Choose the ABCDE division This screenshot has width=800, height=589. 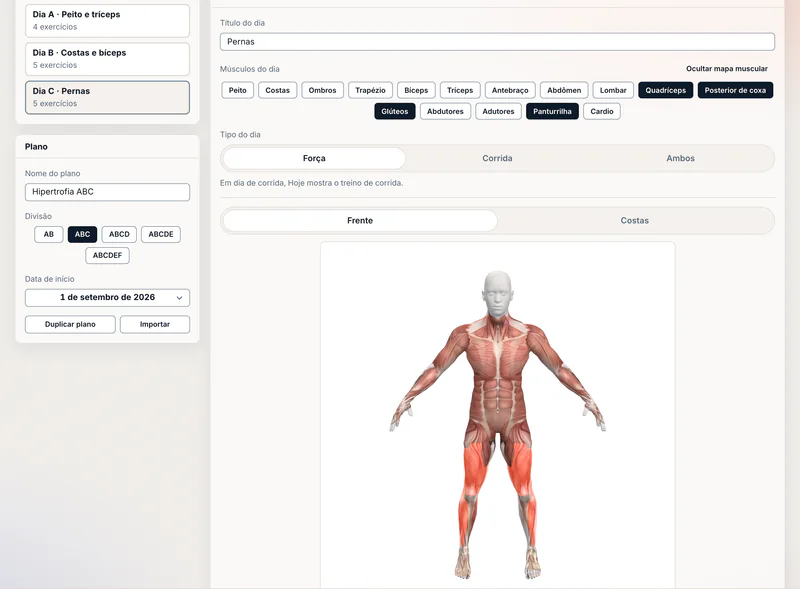[161, 234]
